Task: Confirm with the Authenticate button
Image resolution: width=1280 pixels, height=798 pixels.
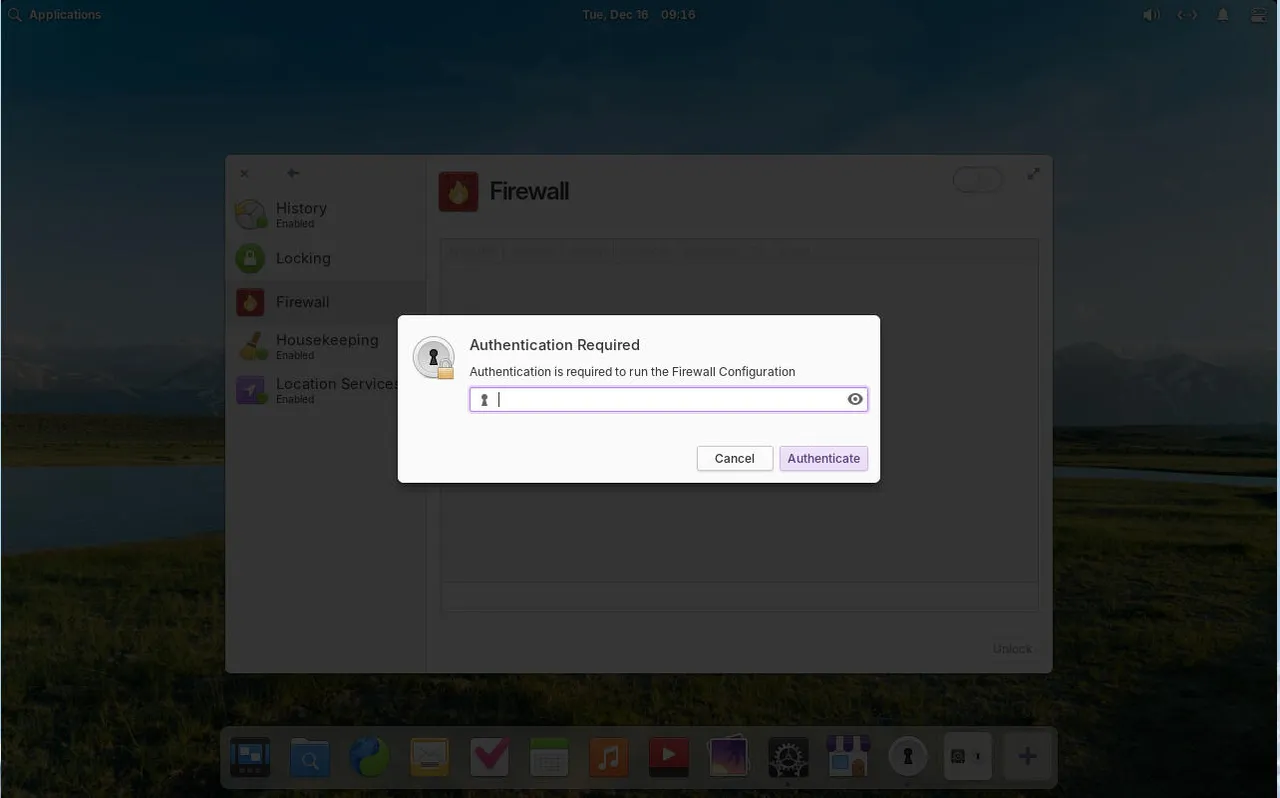Action: 823,458
